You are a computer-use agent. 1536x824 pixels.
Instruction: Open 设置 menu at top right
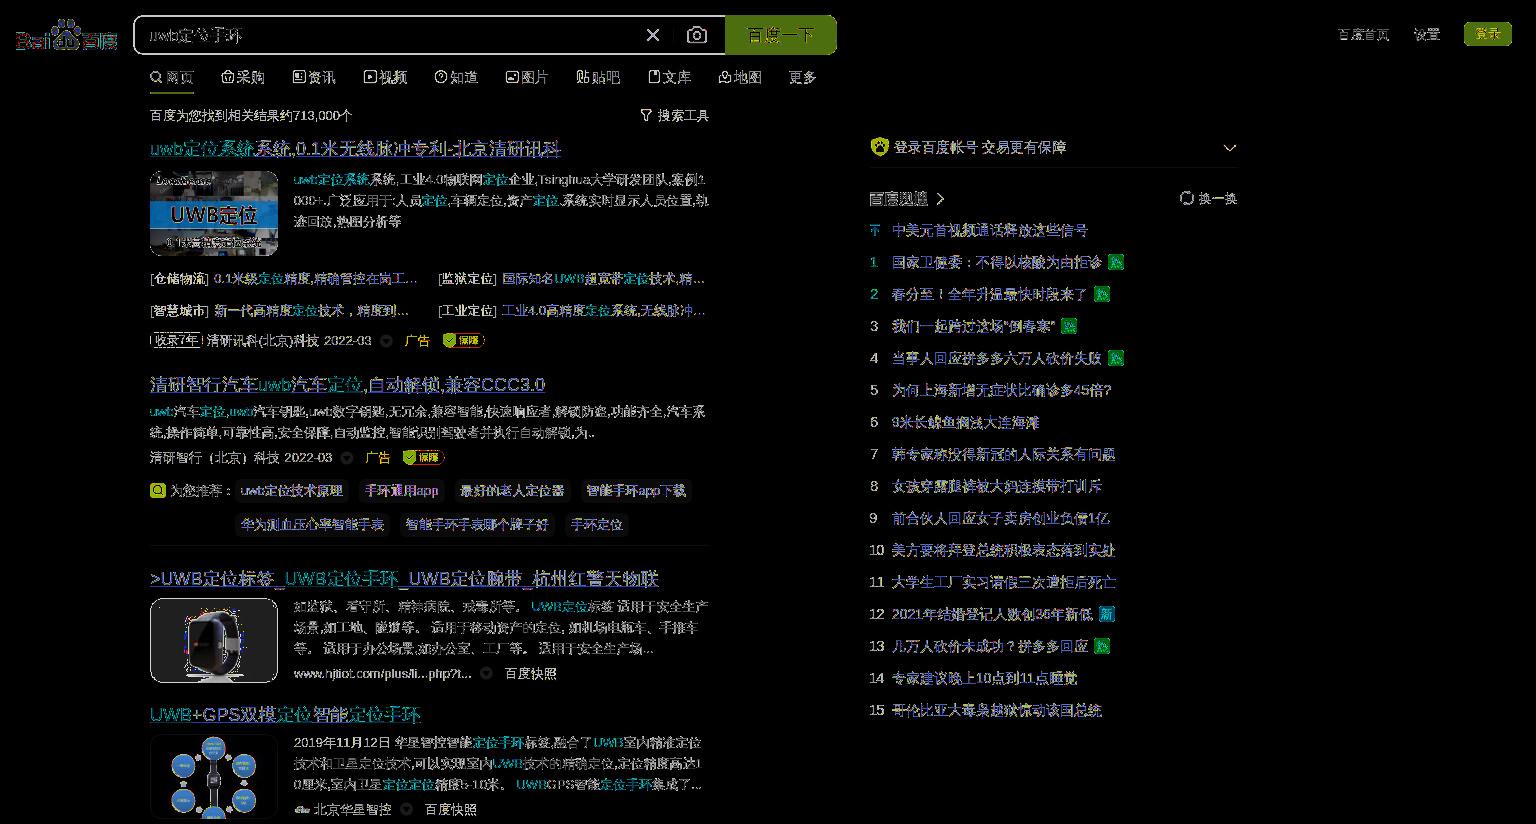(x=1426, y=34)
